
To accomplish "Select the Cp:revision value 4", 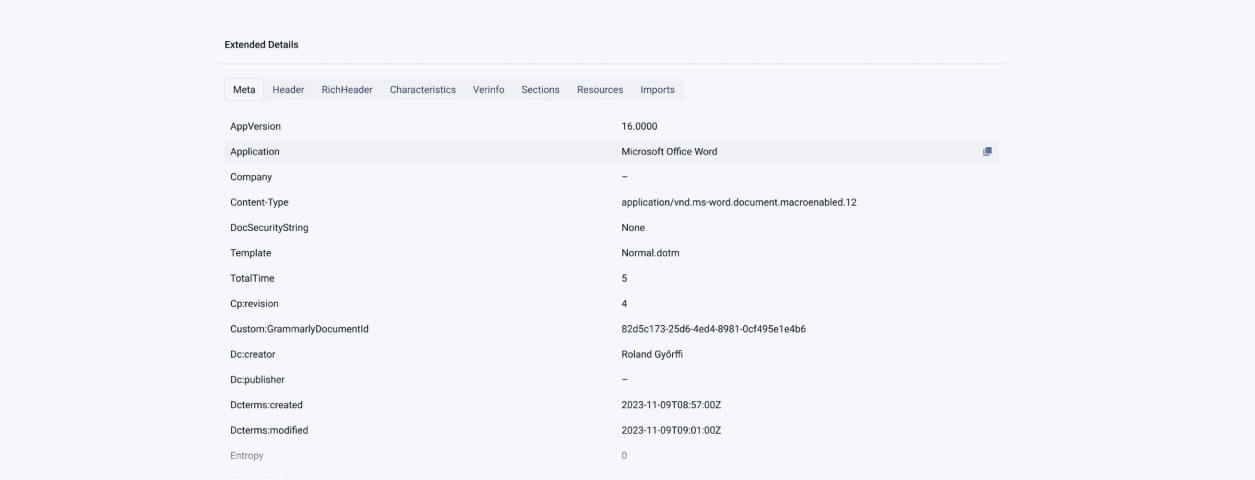I will (624, 303).
